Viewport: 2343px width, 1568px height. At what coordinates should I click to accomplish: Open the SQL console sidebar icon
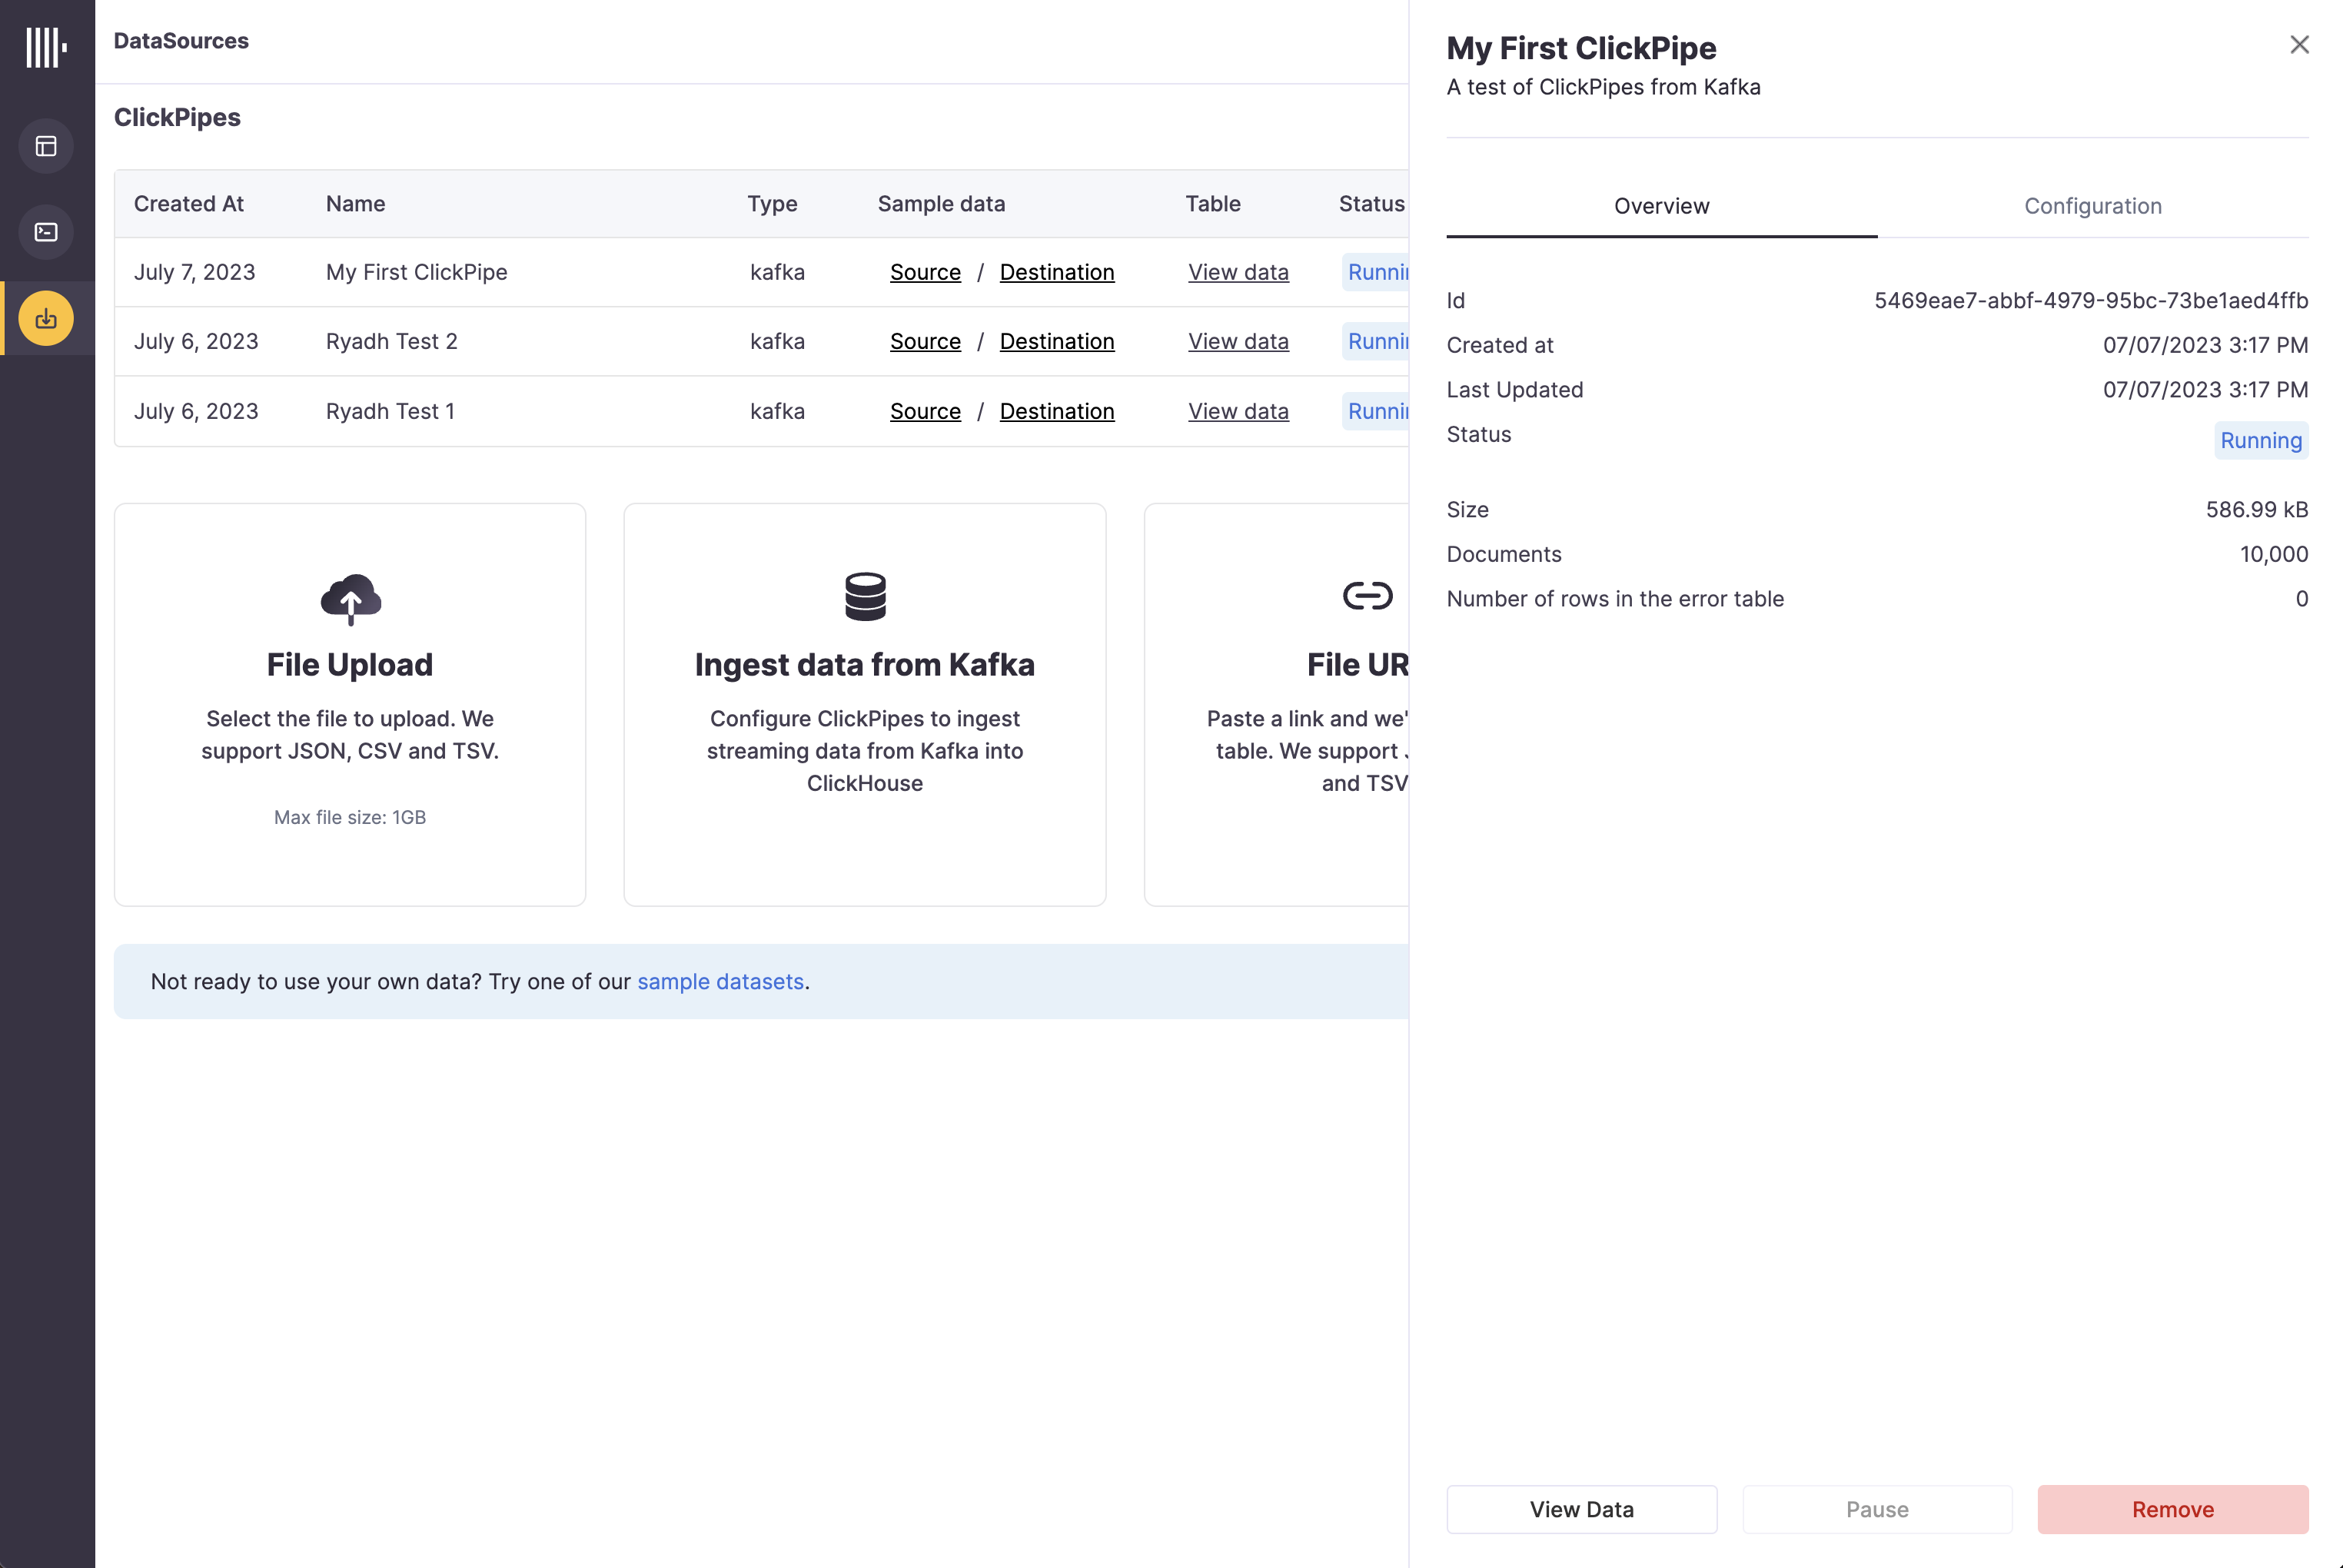pos(46,233)
